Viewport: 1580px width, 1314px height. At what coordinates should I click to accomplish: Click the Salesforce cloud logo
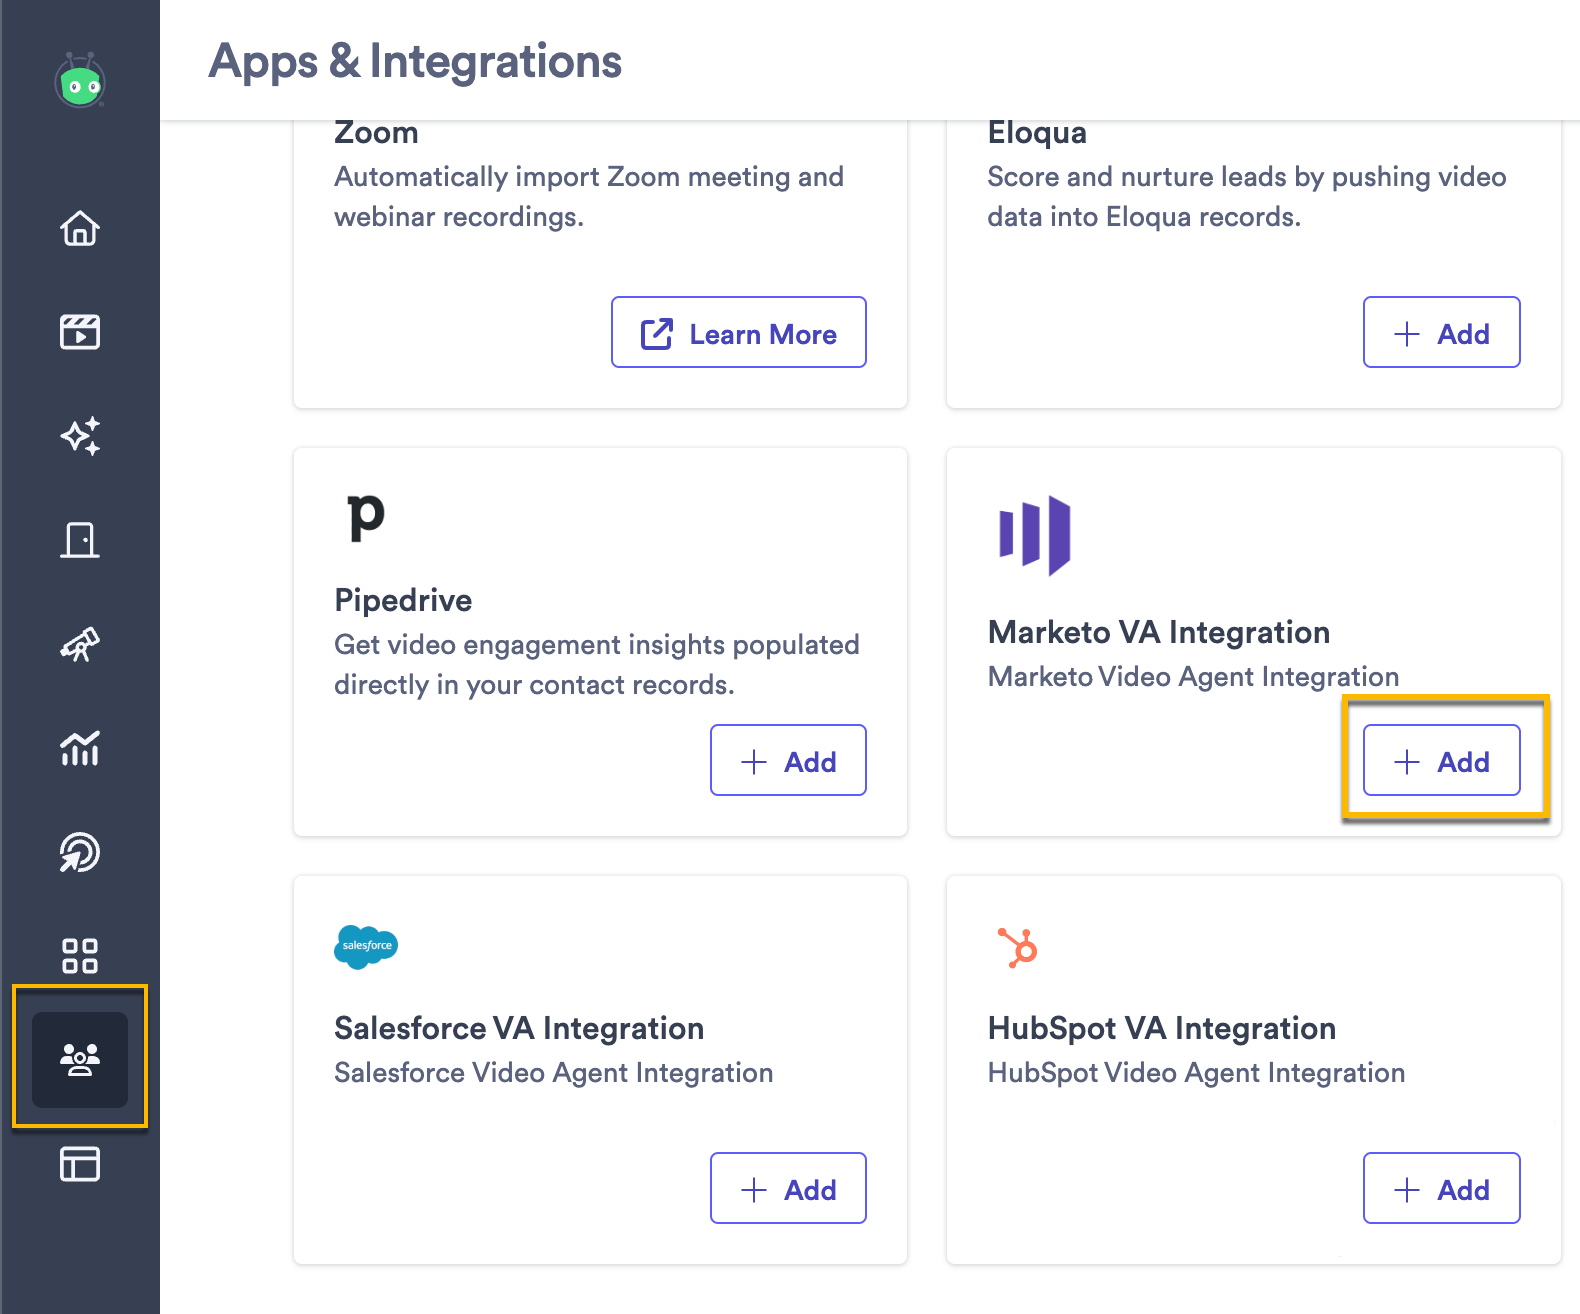click(365, 946)
